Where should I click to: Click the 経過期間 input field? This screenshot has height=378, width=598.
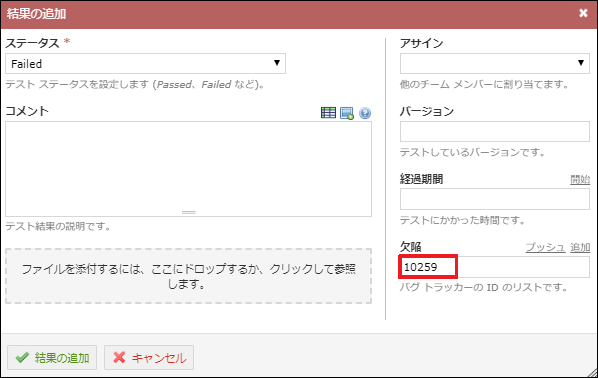pyautogui.click(x=495, y=199)
